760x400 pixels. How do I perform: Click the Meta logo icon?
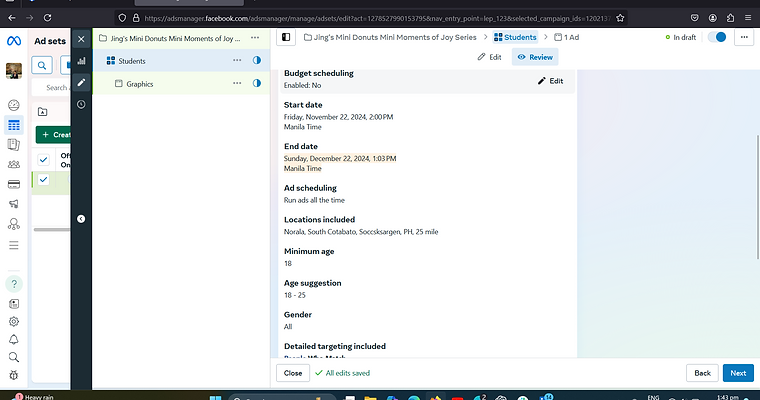point(14,41)
